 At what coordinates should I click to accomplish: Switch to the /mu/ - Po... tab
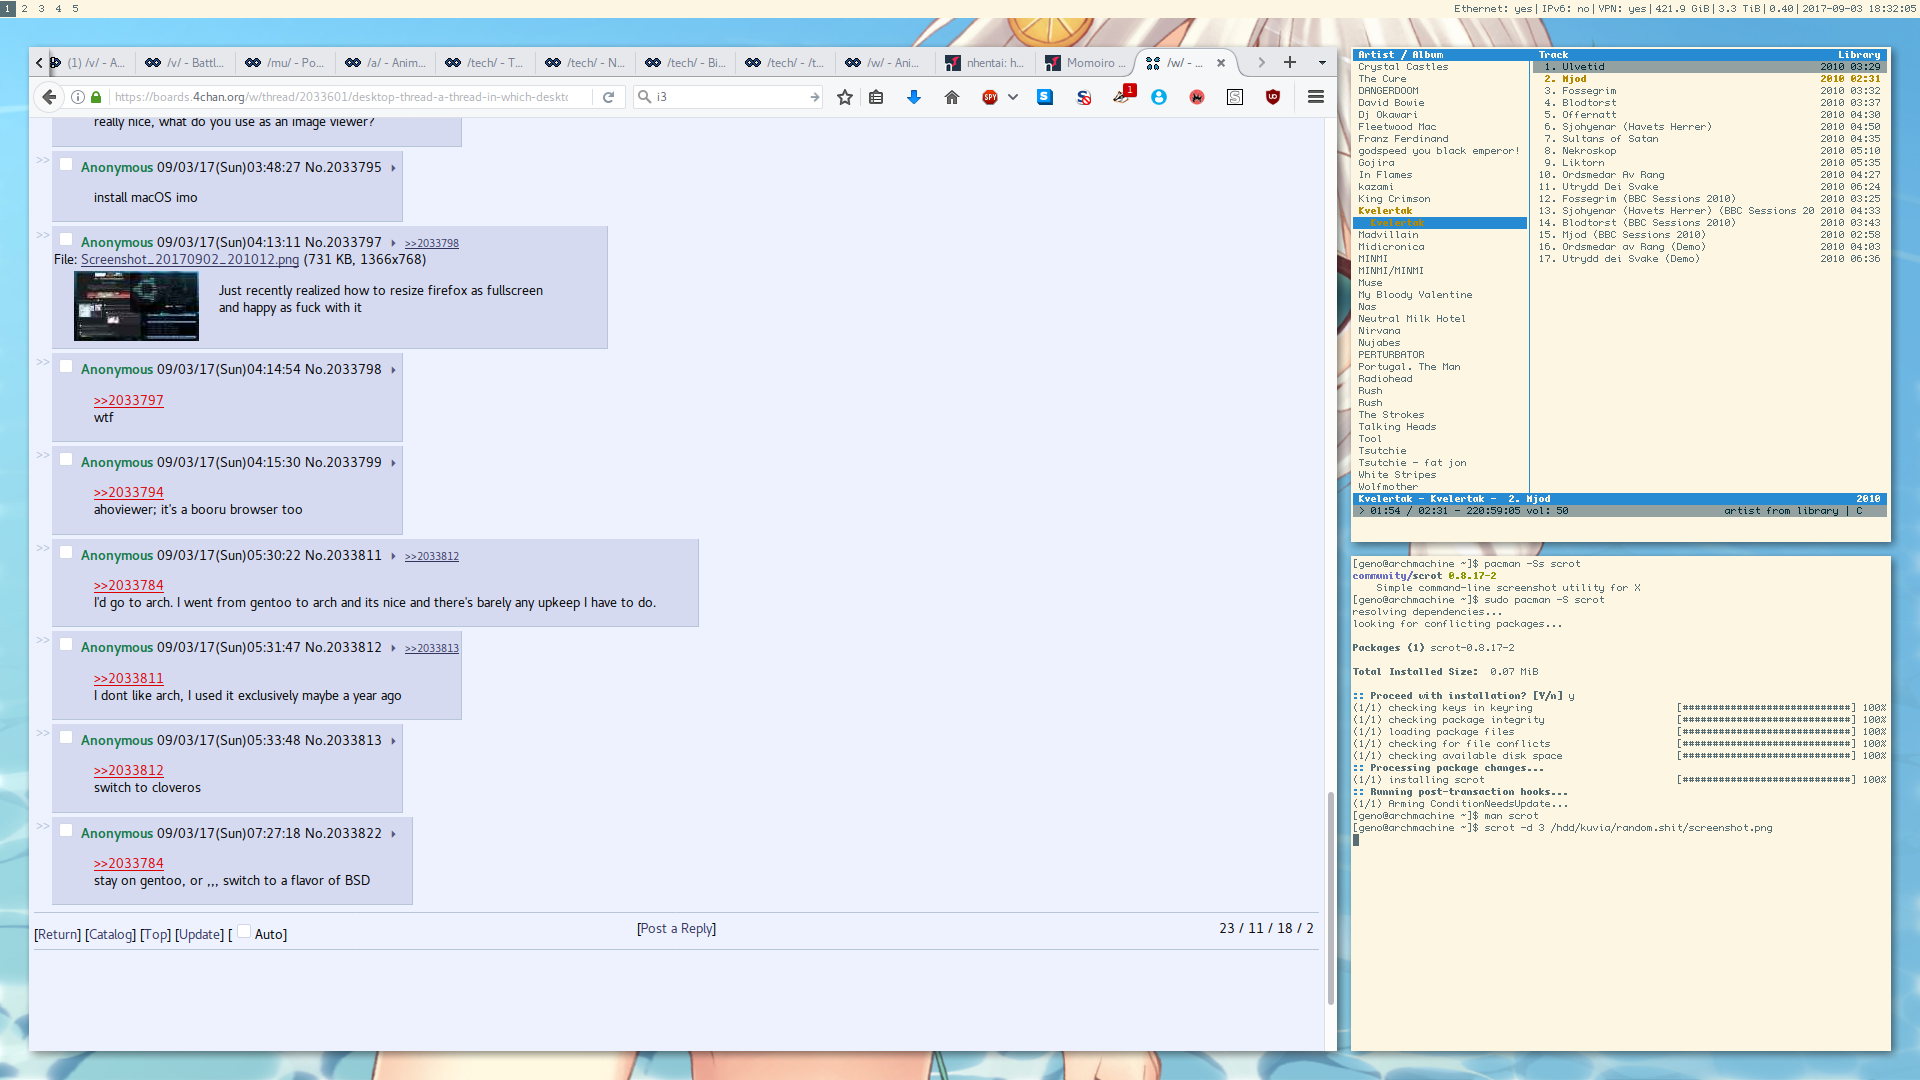[285, 62]
